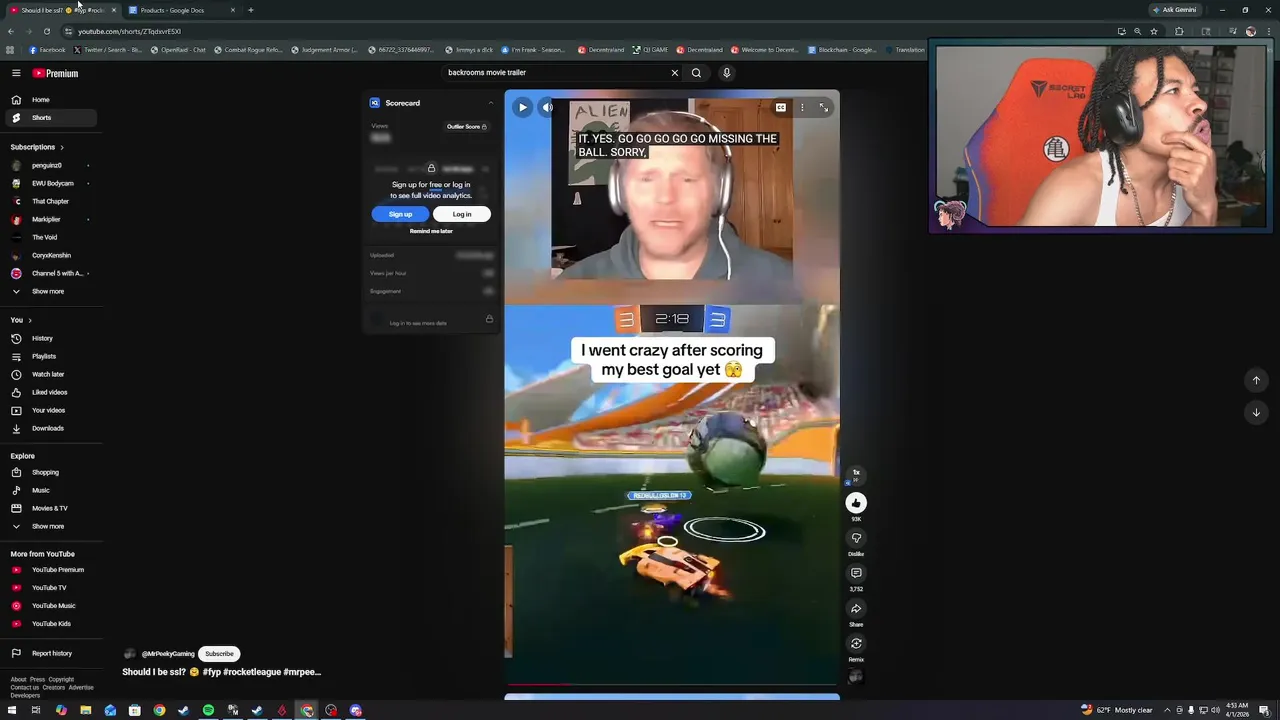Image resolution: width=1280 pixels, height=720 pixels.
Task: Seek on the Short's red progress bar
Action: (672, 685)
